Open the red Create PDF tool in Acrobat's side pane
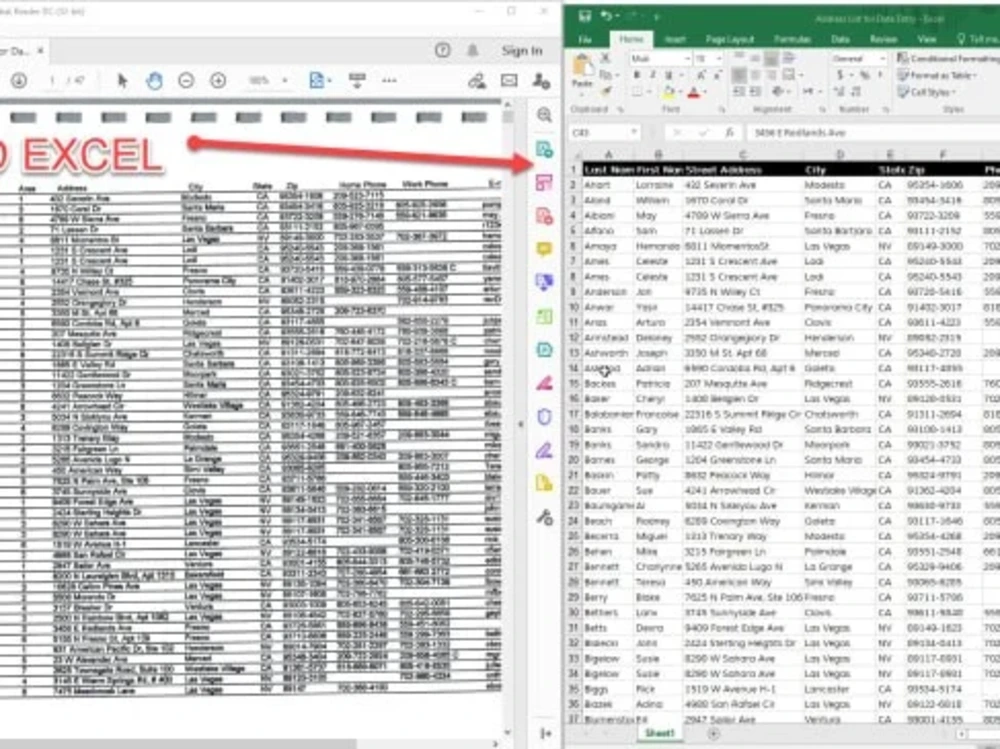Screen dimensions: 1000x749 coord(544,216)
